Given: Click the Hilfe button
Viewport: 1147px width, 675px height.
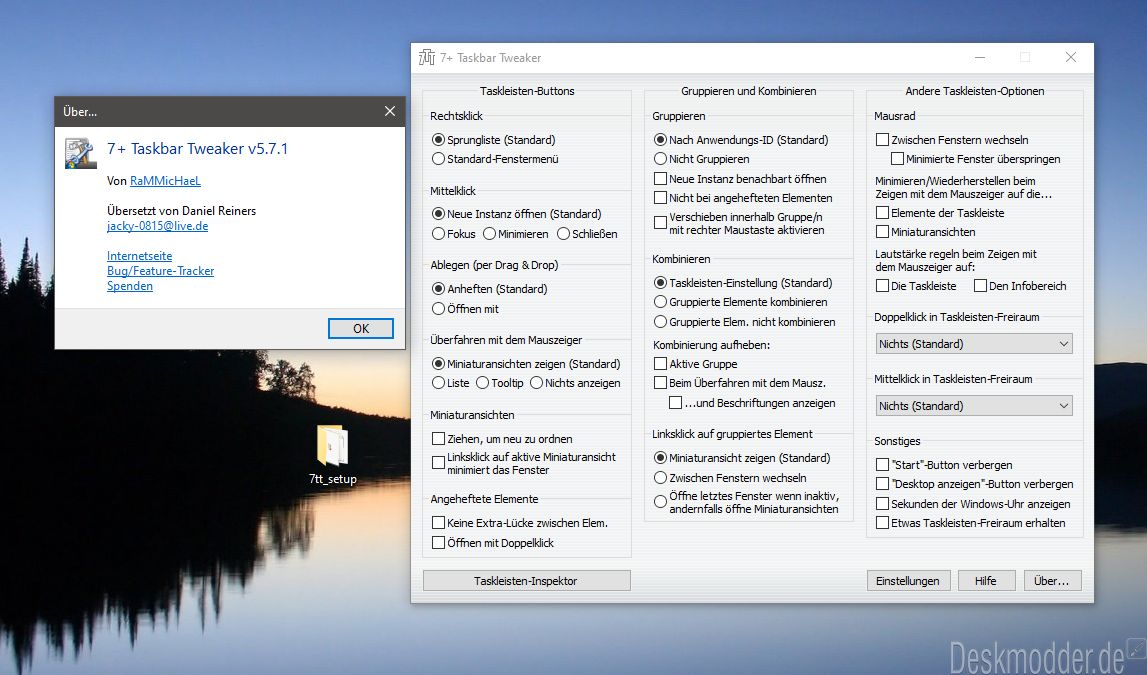Looking at the screenshot, I should pos(986,581).
